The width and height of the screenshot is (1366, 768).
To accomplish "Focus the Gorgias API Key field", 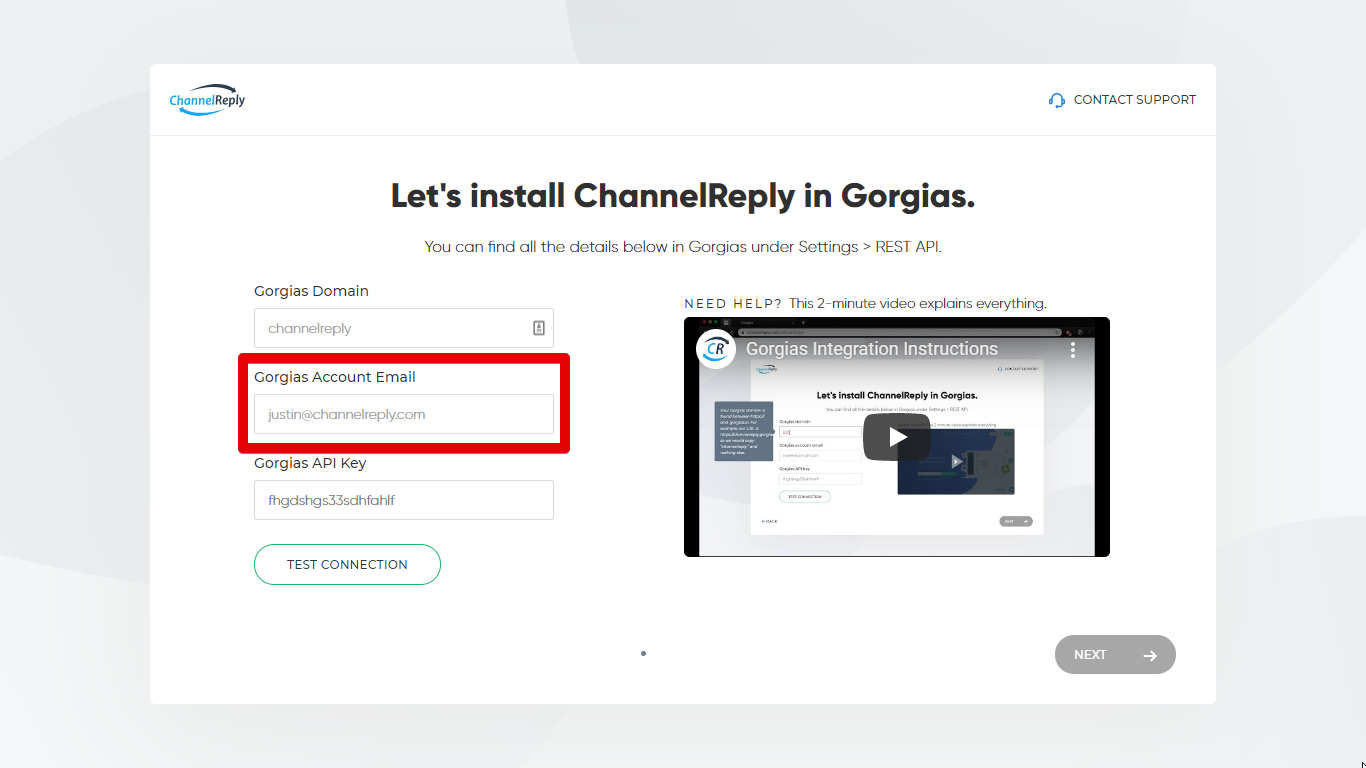I will [404, 500].
